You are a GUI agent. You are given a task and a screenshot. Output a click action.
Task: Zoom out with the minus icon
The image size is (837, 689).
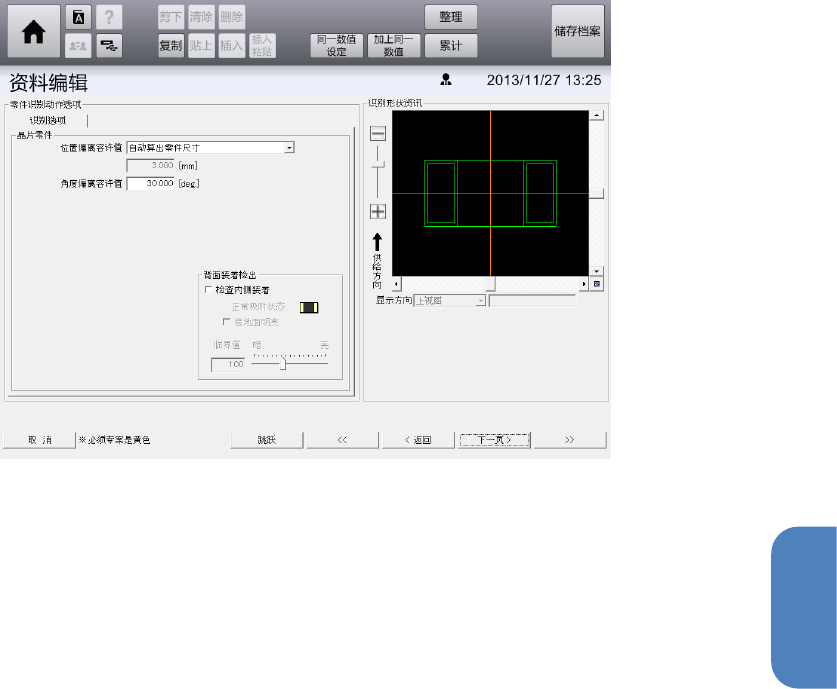(378, 133)
